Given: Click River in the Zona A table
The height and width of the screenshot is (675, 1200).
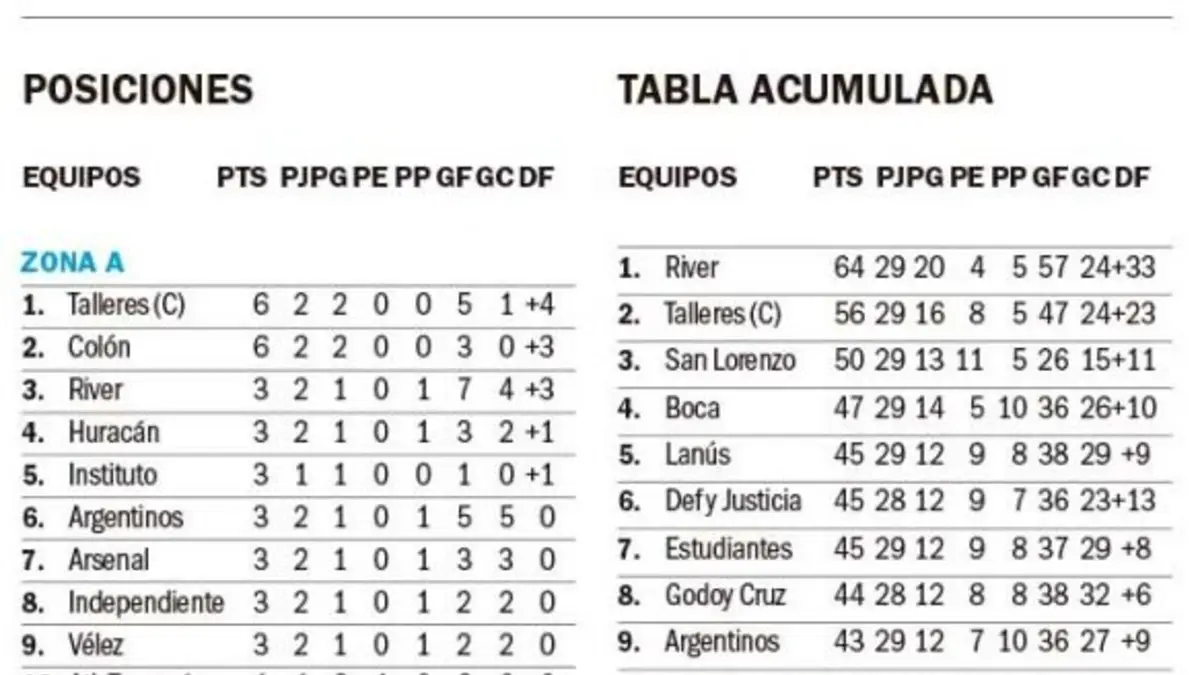Looking at the screenshot, I should coord(95,389).
